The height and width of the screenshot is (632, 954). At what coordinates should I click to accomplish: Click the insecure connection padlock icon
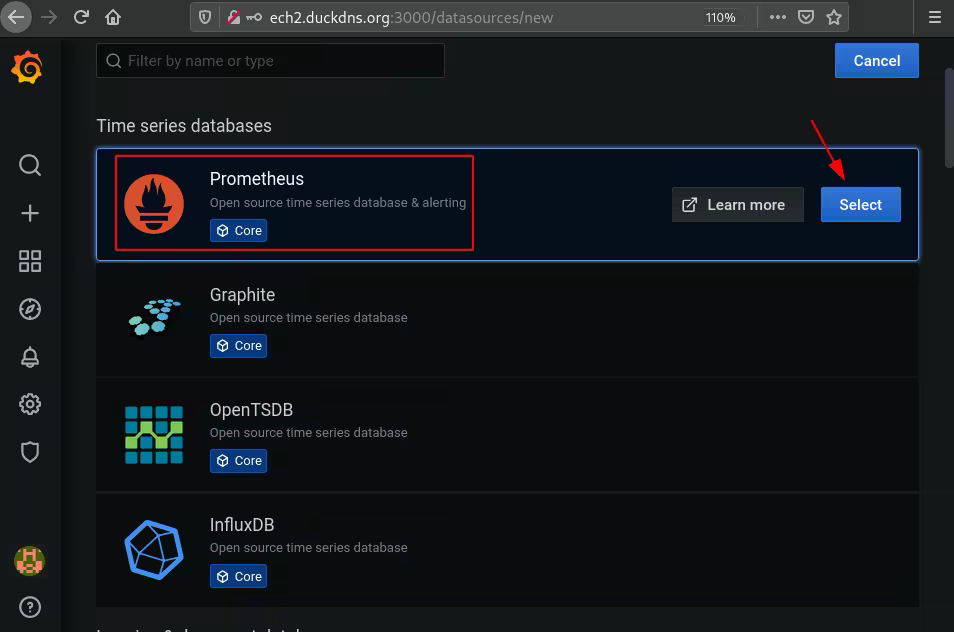click(233, 18)
